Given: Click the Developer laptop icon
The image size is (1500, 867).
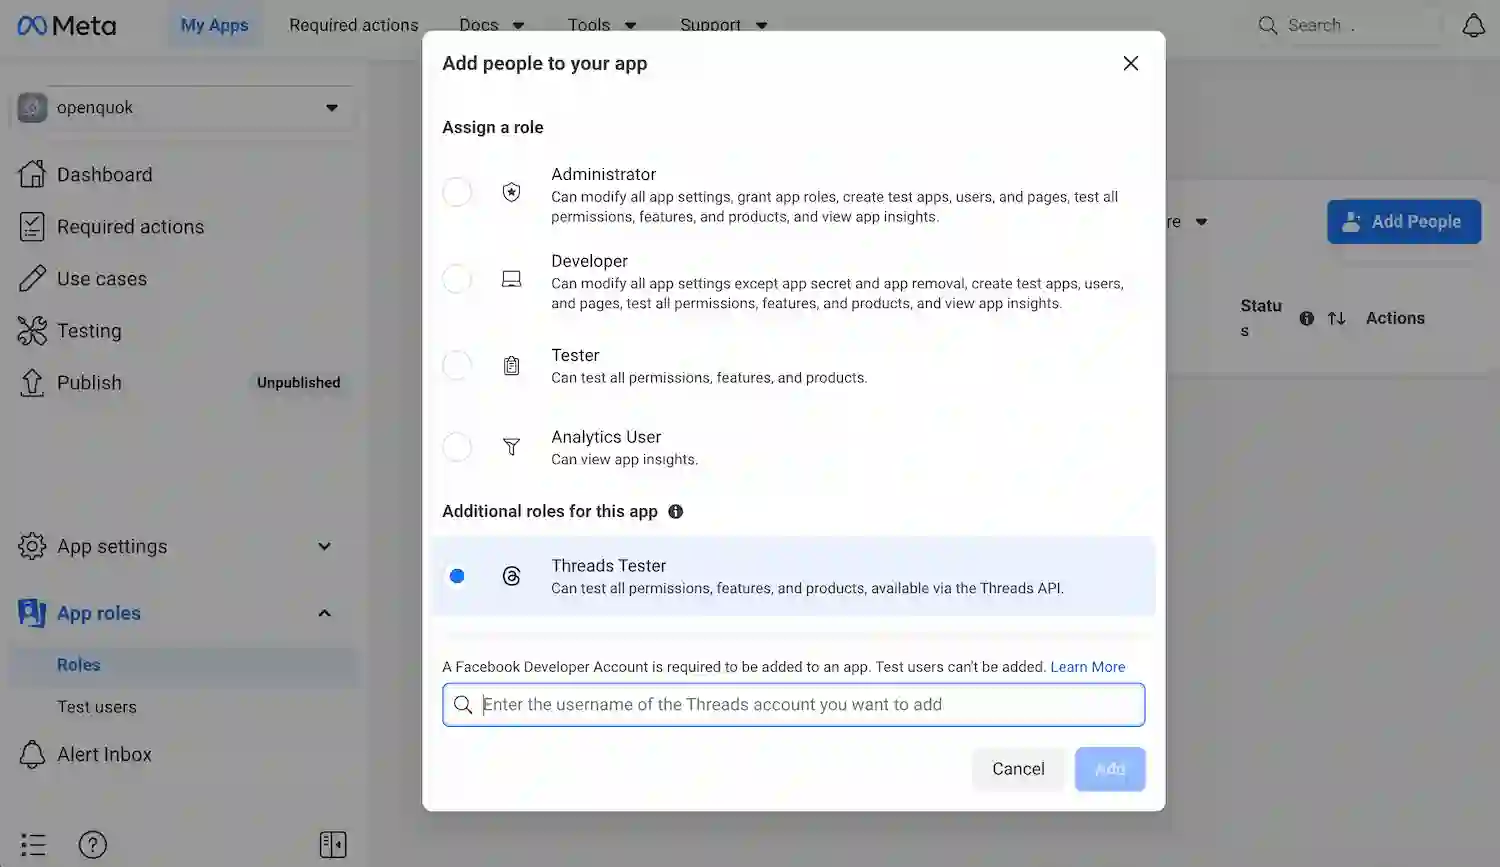Looking at the screenshot, I should 511,279.
